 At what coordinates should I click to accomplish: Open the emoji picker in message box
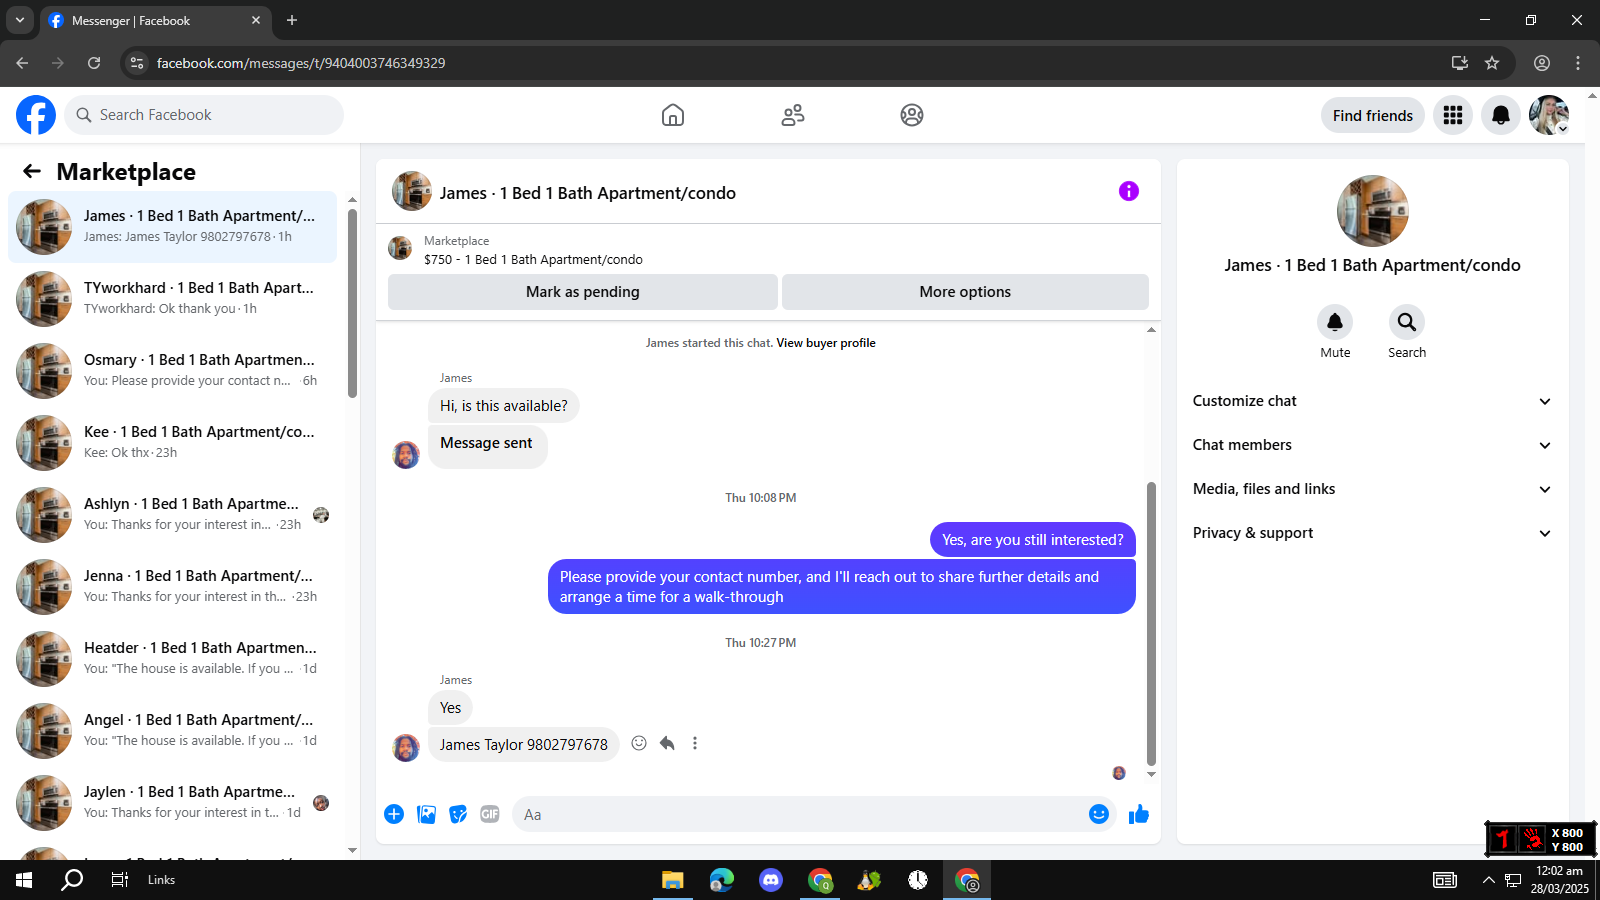(1099, 814)
